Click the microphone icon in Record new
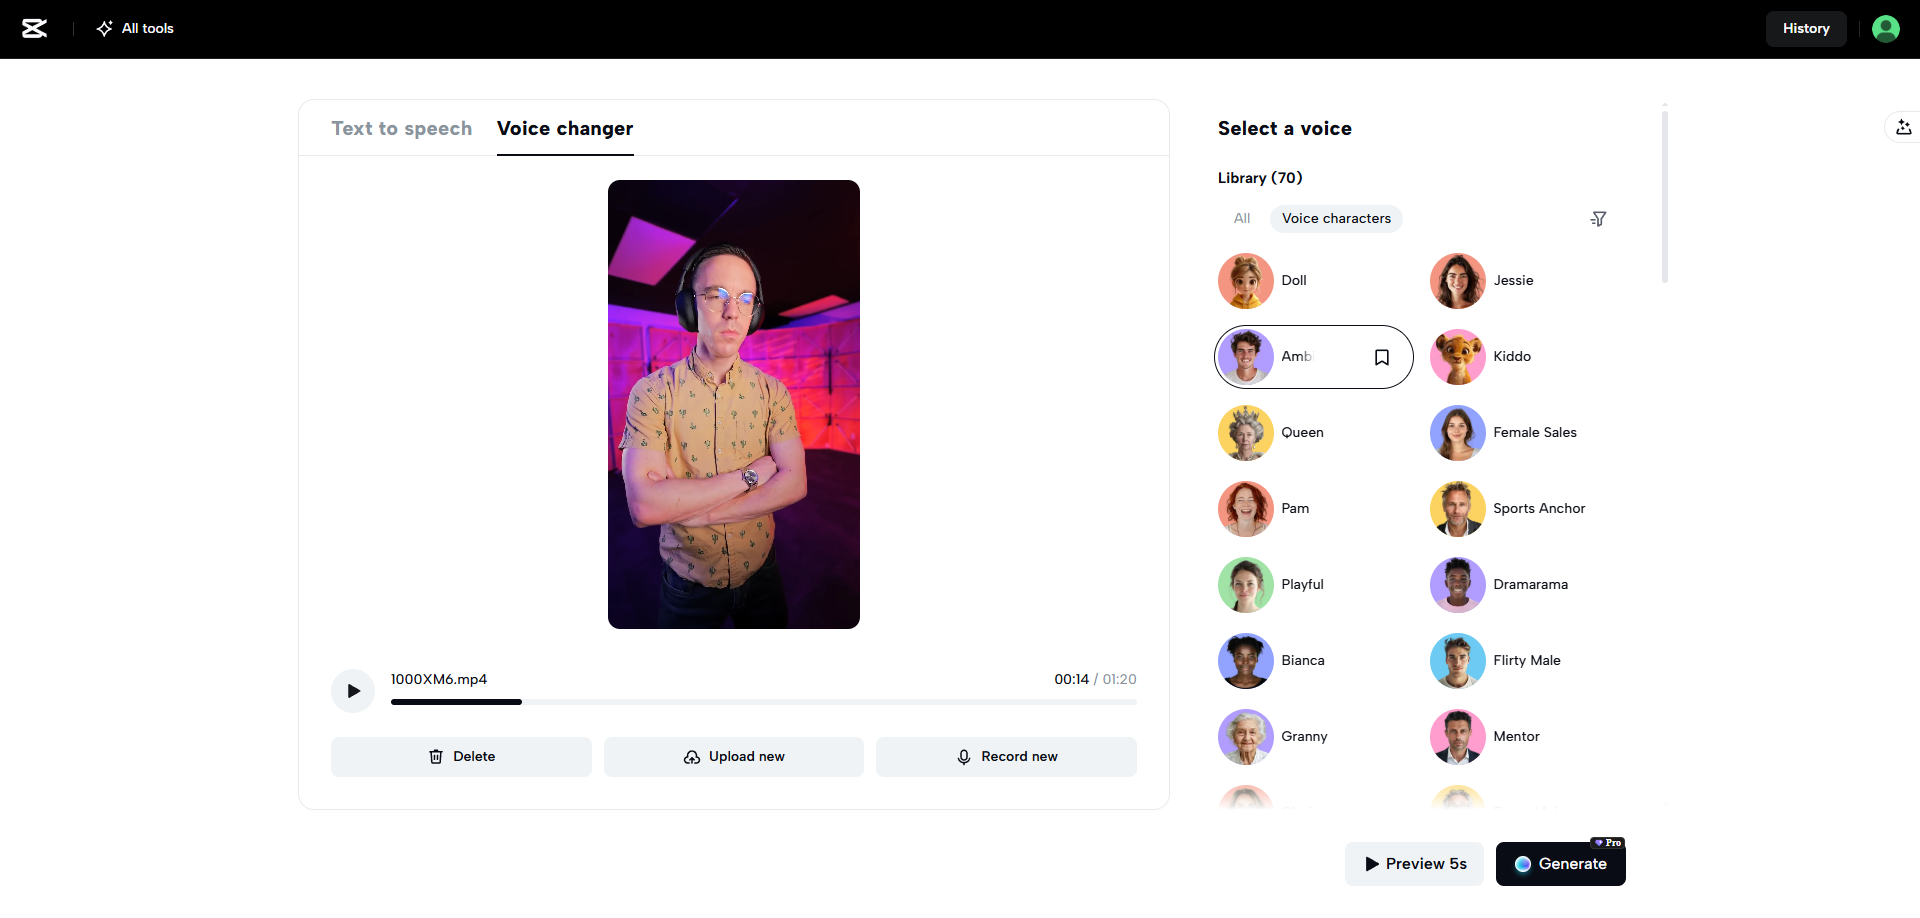Screen dimensions: 1920x918 click(x=964, y=757)
